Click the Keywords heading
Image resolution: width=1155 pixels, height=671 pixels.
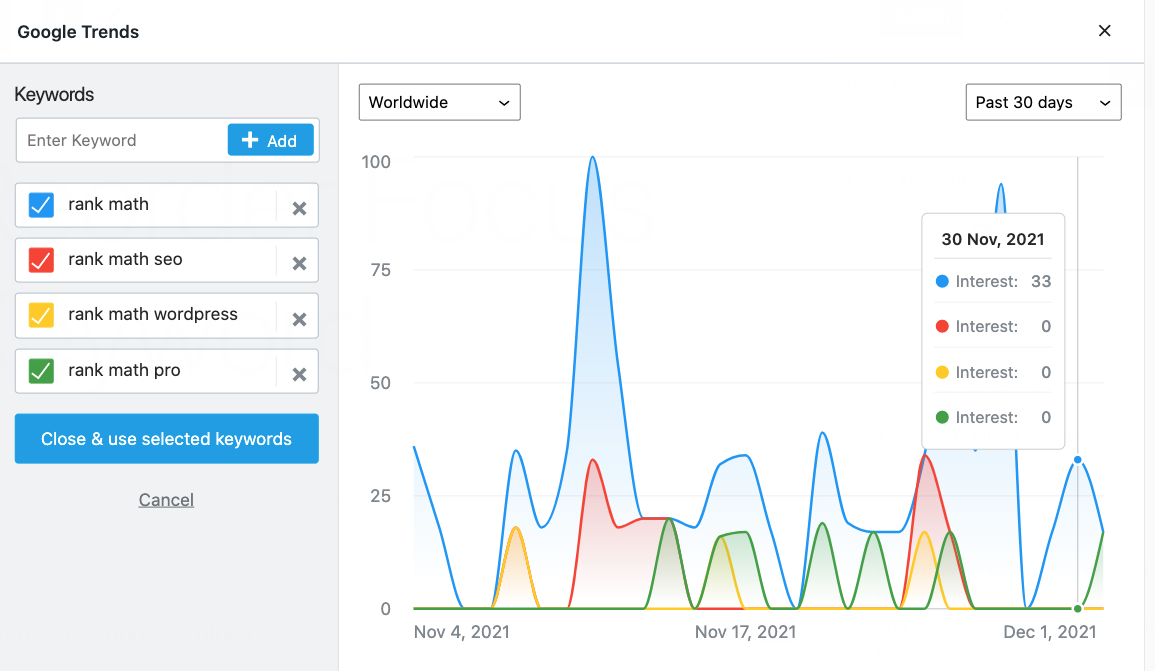pos(55,94)
